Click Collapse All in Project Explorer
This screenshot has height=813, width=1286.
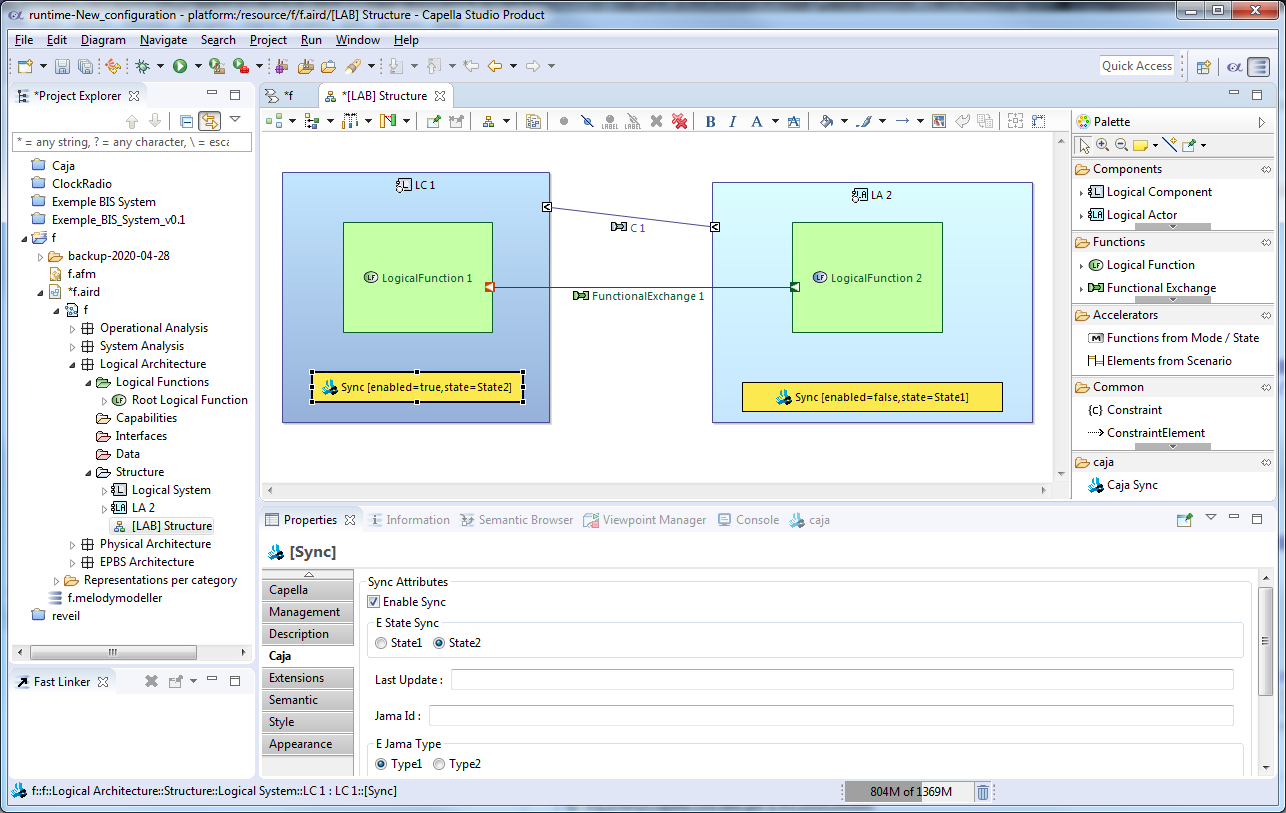186,121
